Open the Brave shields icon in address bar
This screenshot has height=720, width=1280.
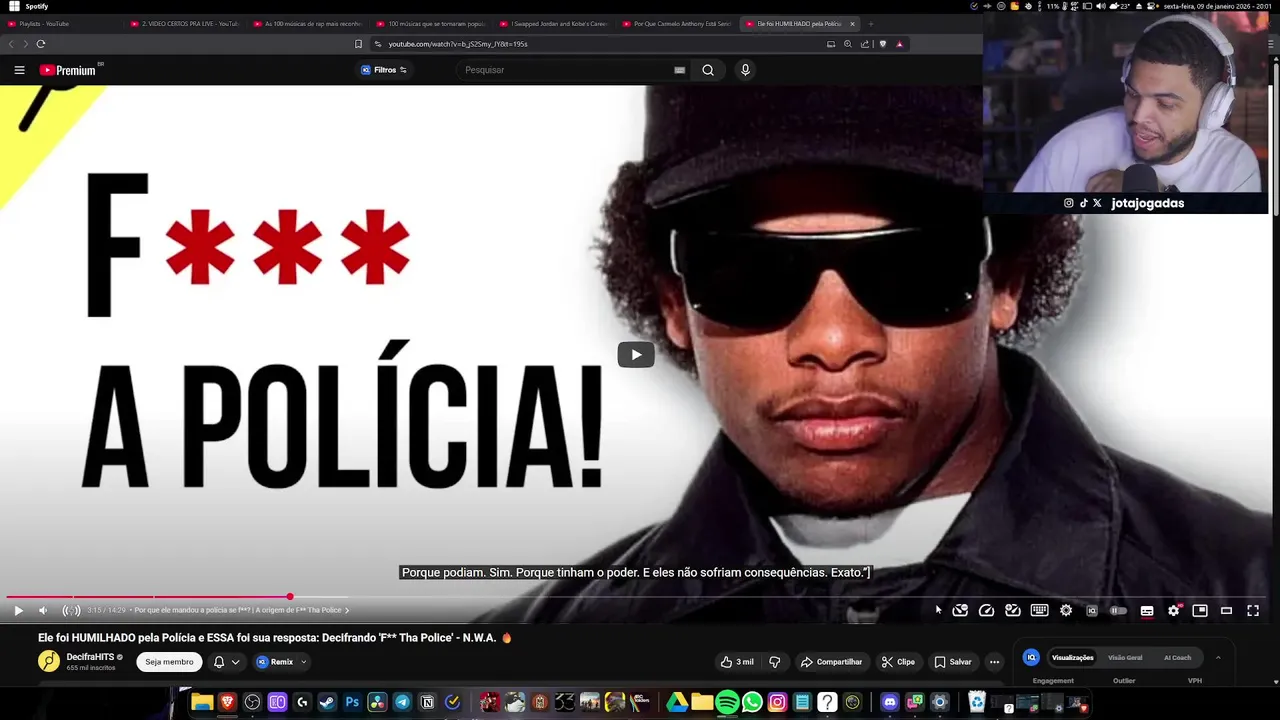point(882,44)
